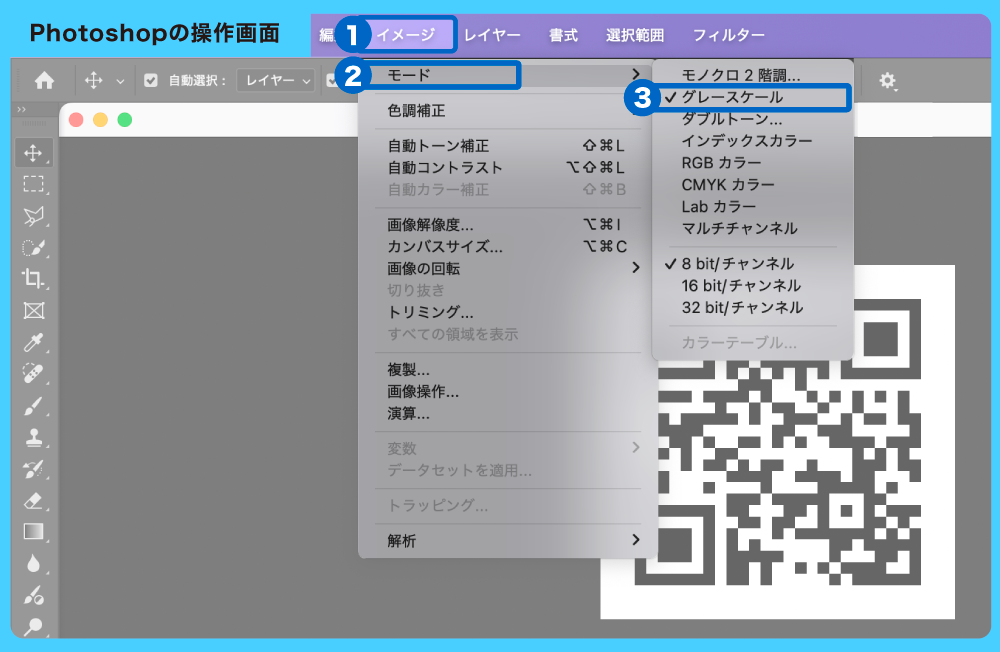Select 8 bit/チャンネル depth option

point(753,264)
